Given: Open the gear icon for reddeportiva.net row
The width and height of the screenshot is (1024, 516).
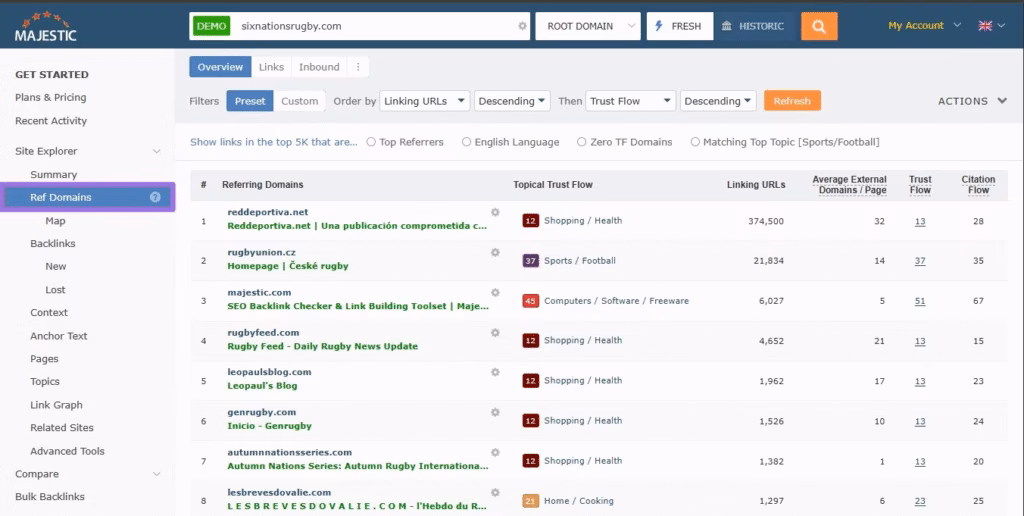Looking at the screenshot, I should coord(495,212).
